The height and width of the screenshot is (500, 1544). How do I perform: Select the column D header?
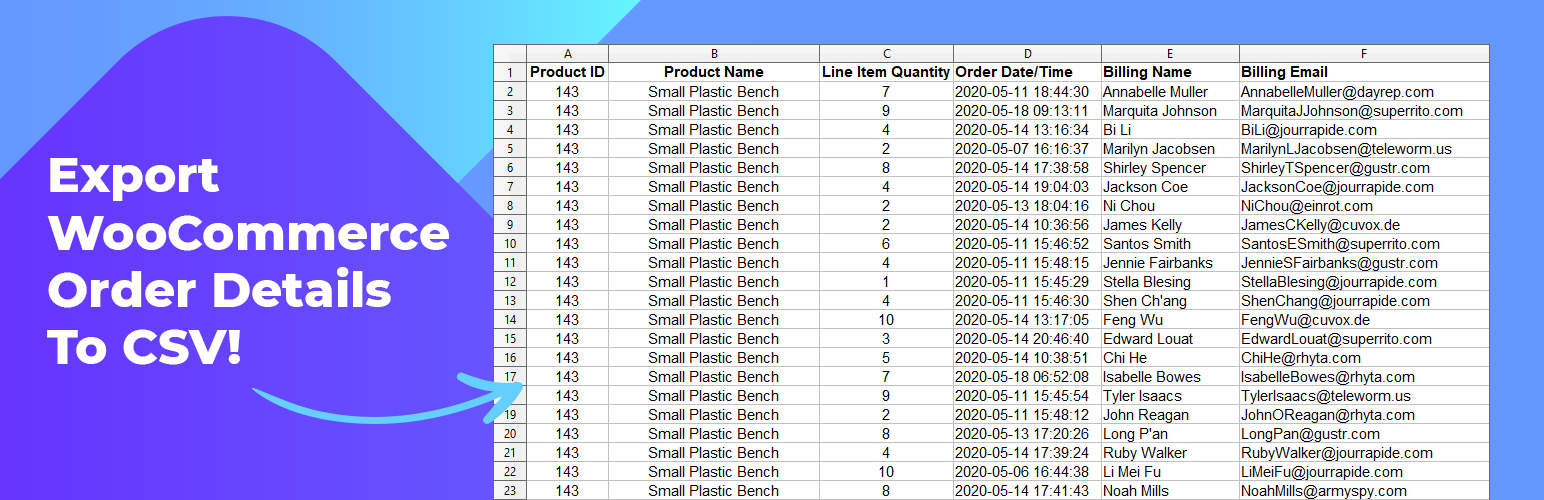pyautogui.click(x=1027, y=54)
